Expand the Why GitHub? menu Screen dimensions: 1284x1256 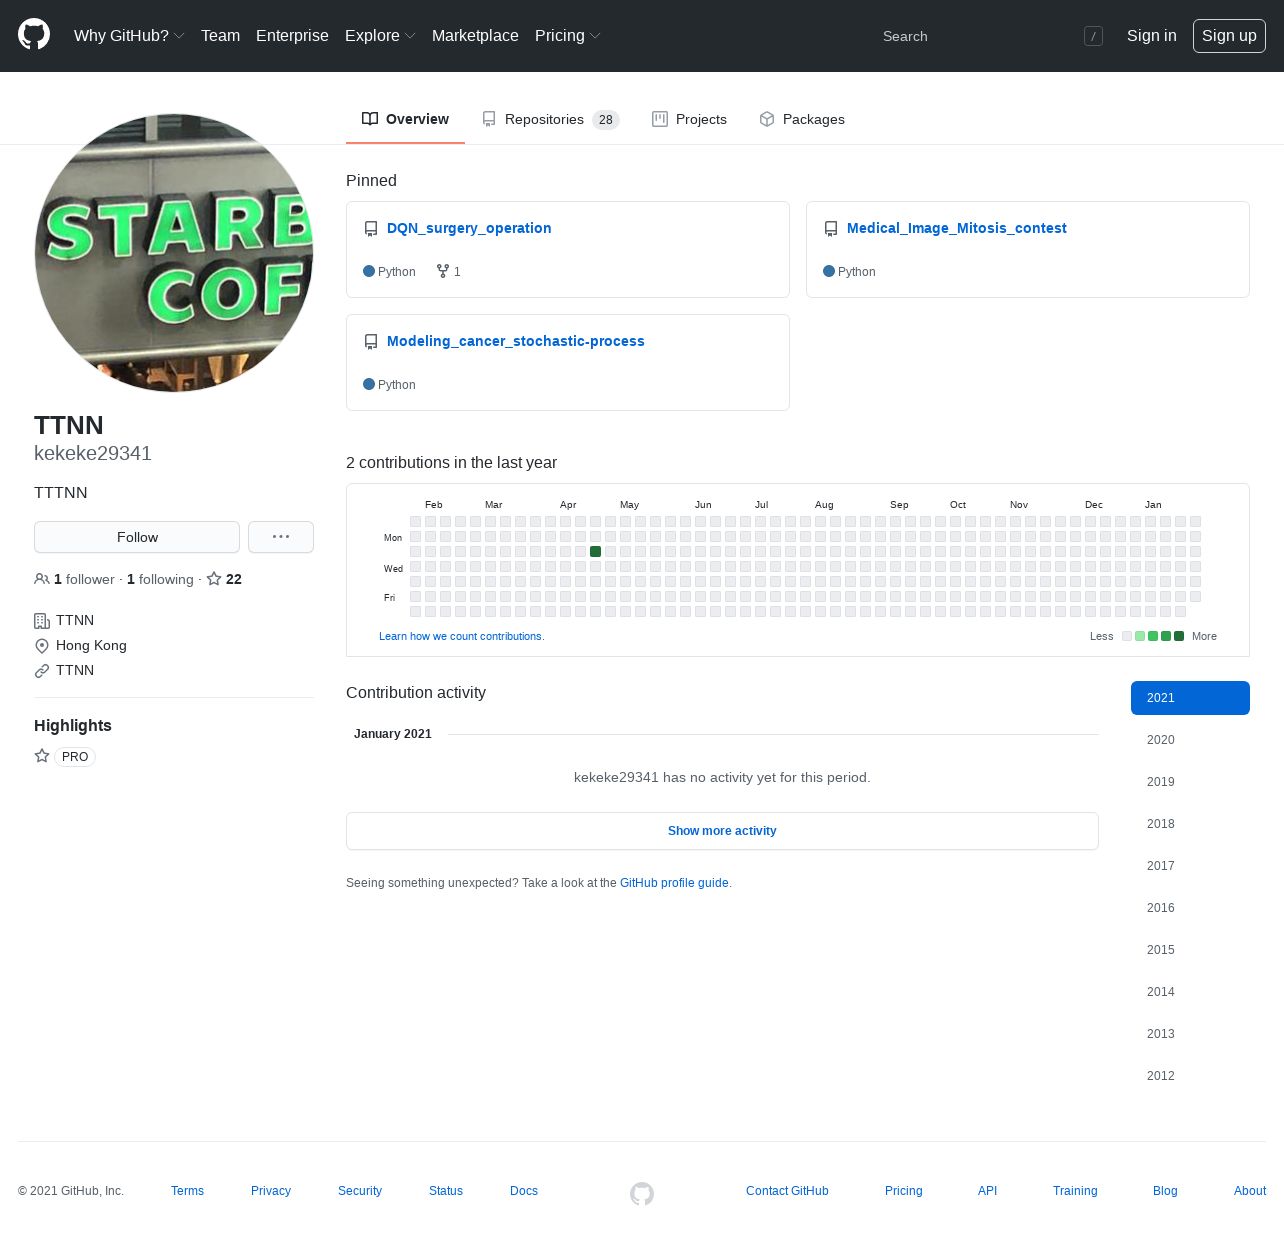(x=129, y=35)
